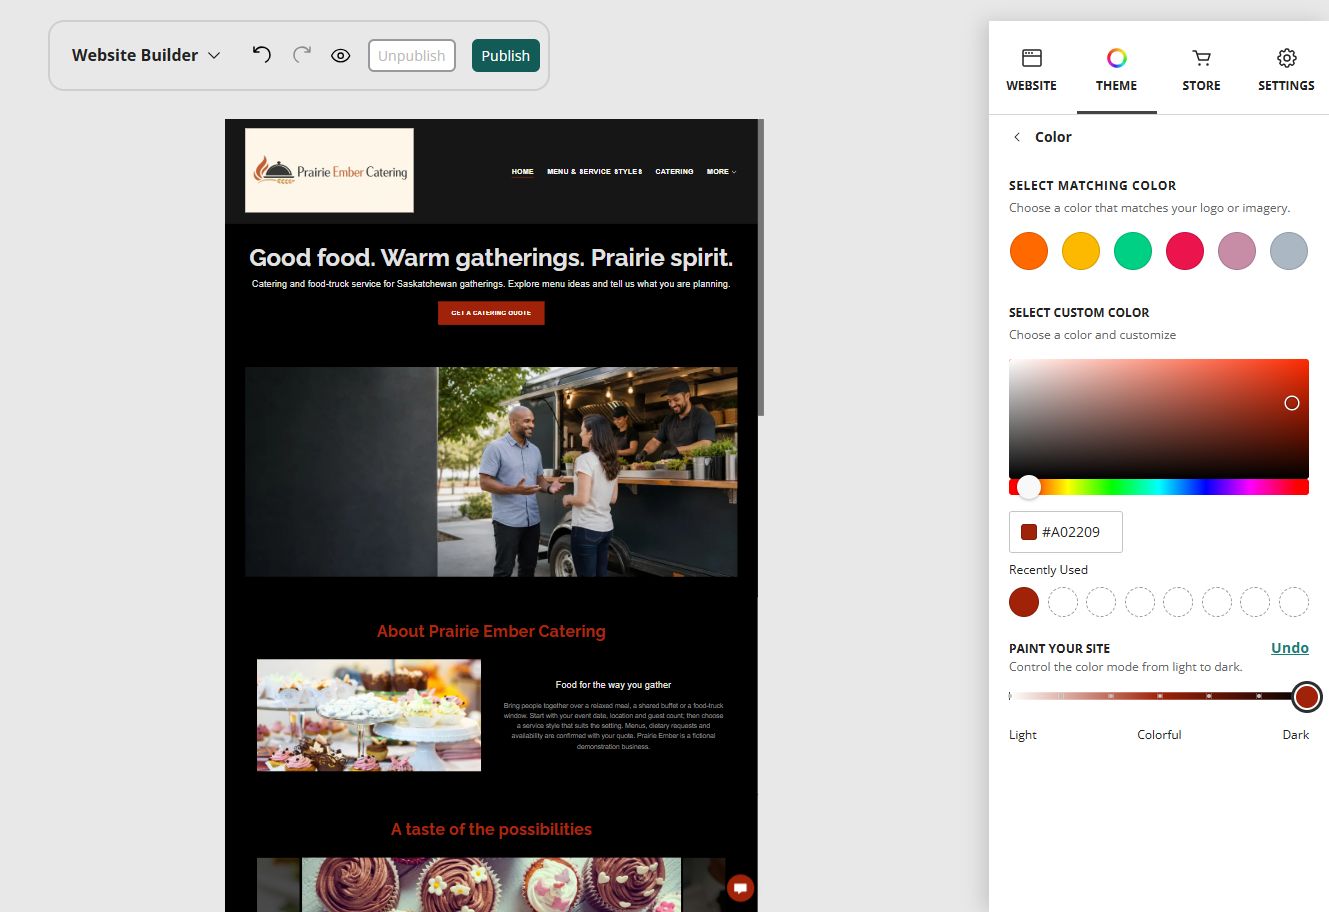Click the hero subtitle about Saskatchewan gatherings
Image resolution: width=1329 pixels, height=912 pixels.
pos(491,284)
